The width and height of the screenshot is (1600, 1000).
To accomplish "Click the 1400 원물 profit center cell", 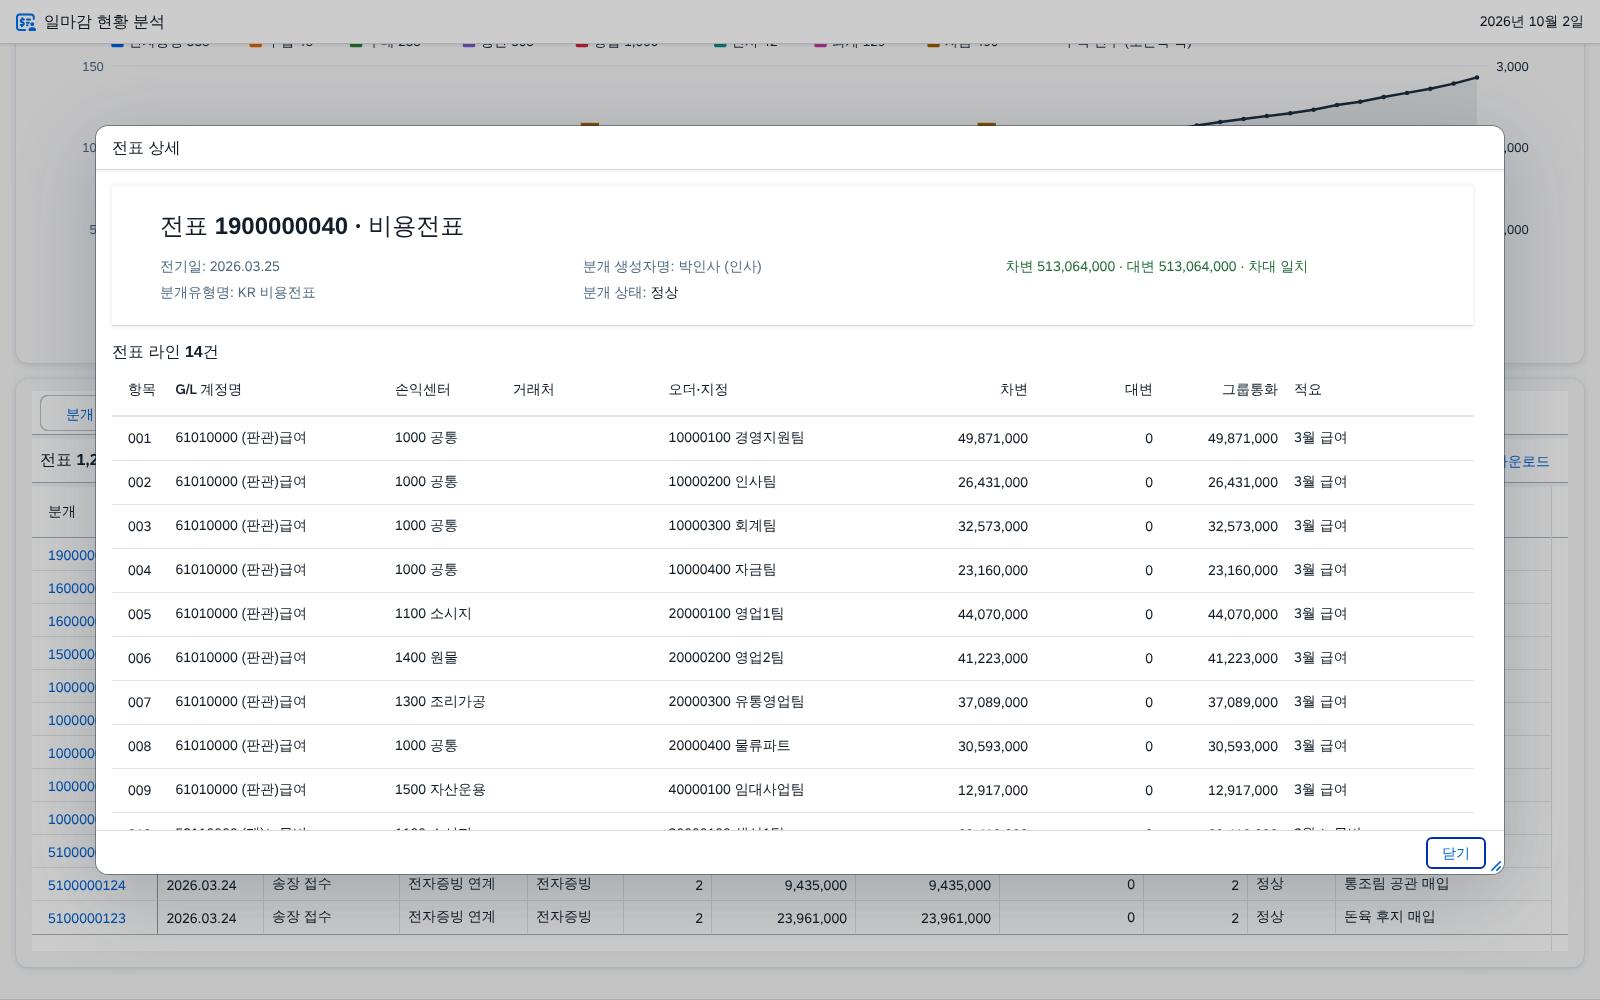I will tap(426, 658).
